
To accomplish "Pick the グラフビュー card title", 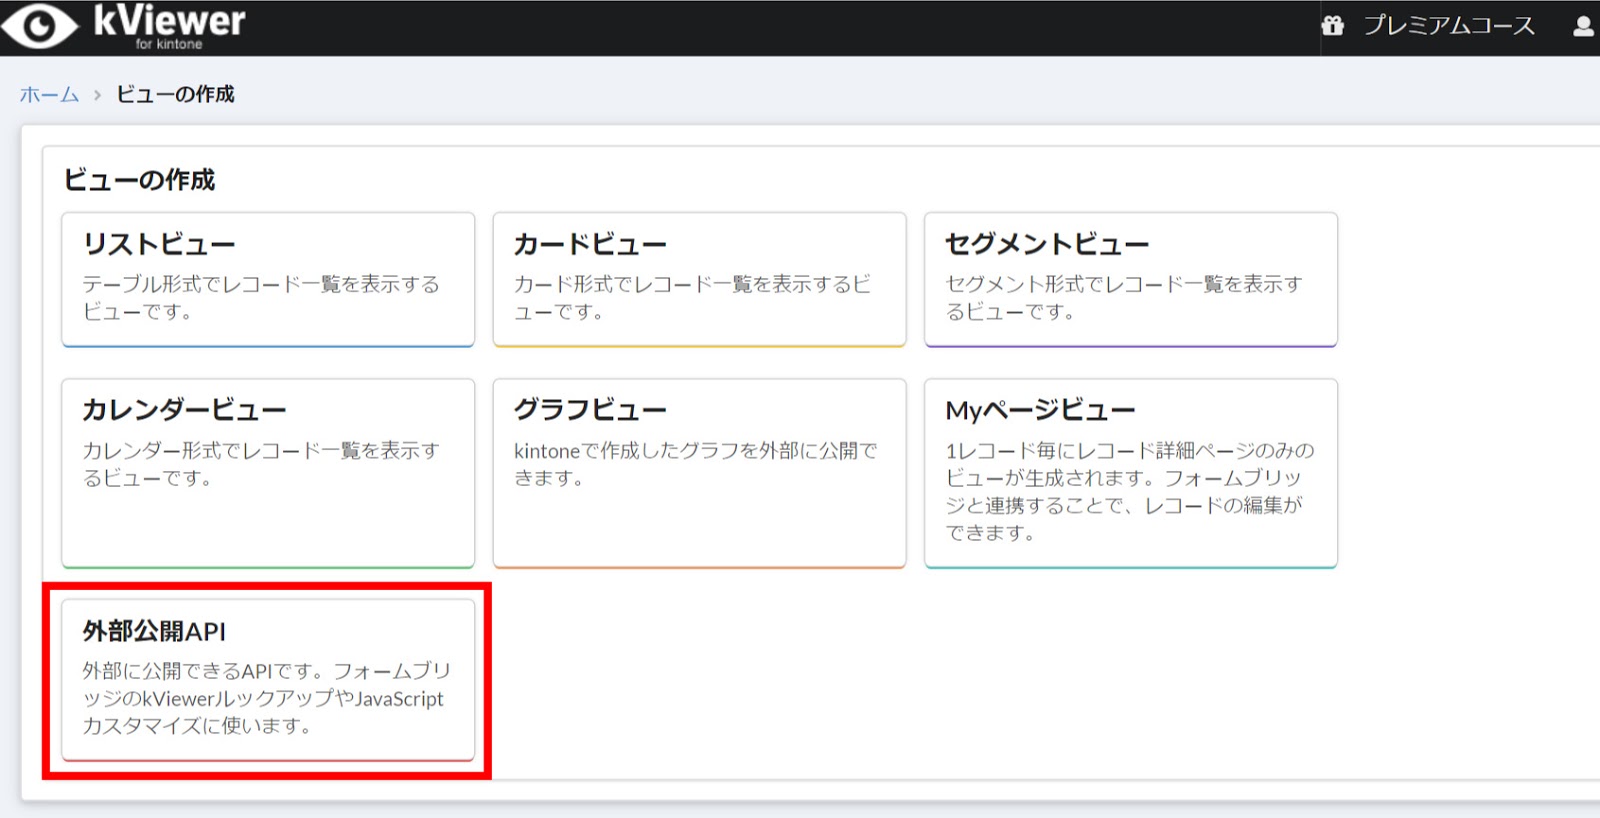I will coord(590,410).
